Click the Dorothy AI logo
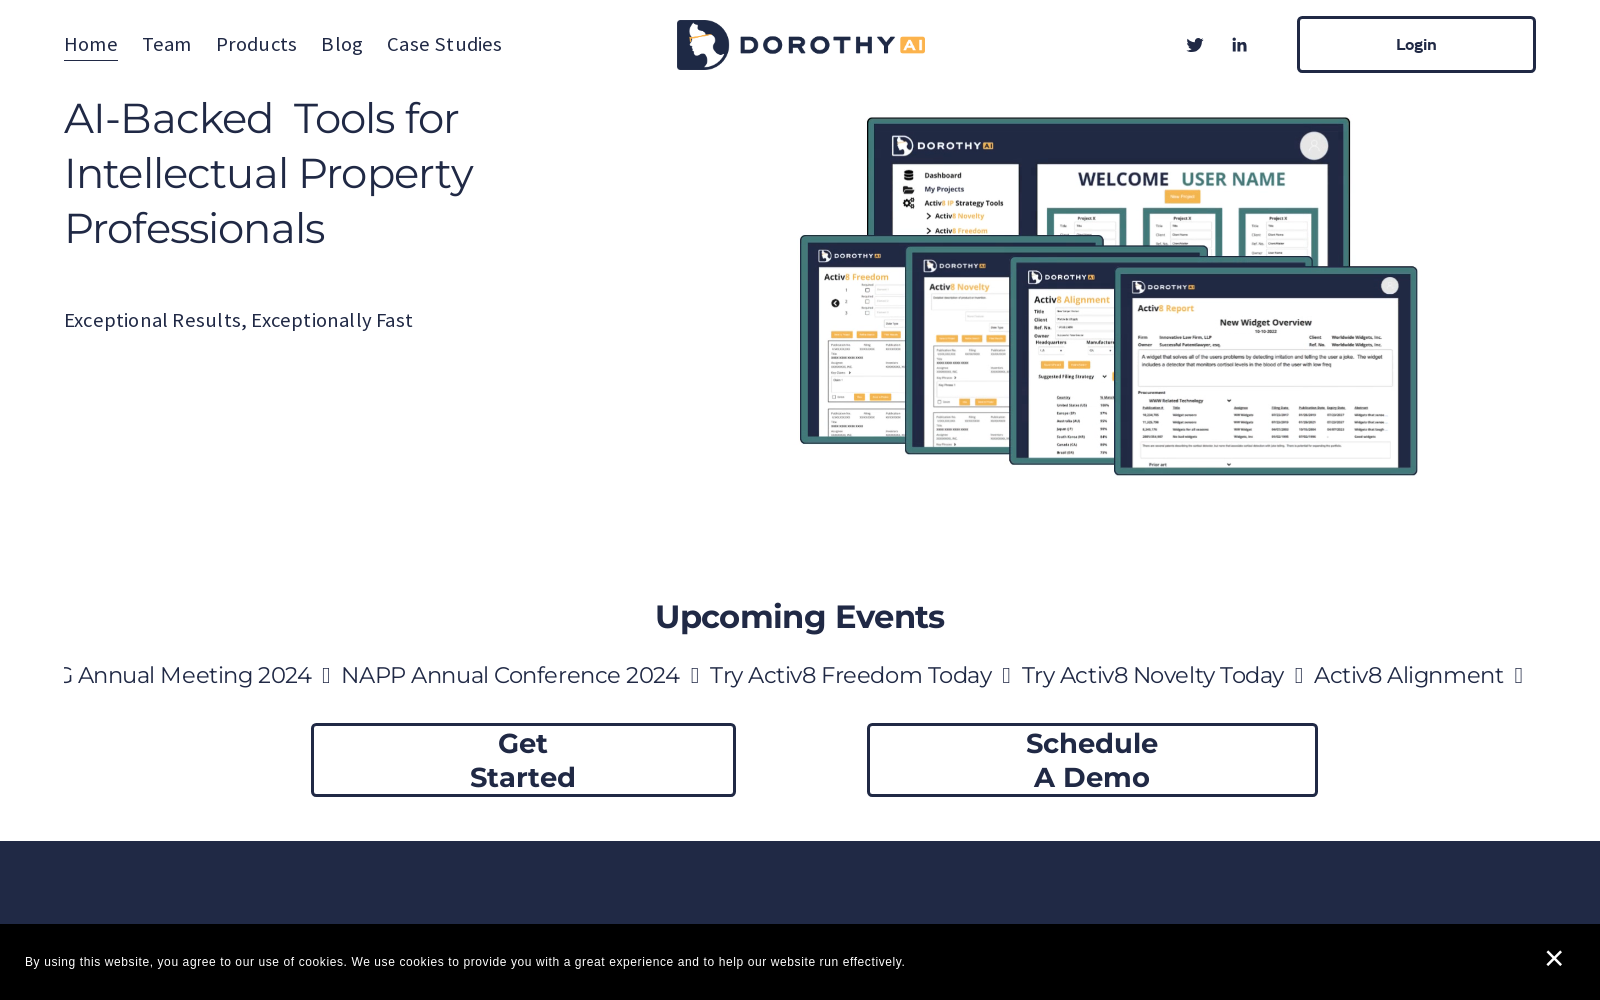The image size is (1600, 1000). tap(801, 45)
